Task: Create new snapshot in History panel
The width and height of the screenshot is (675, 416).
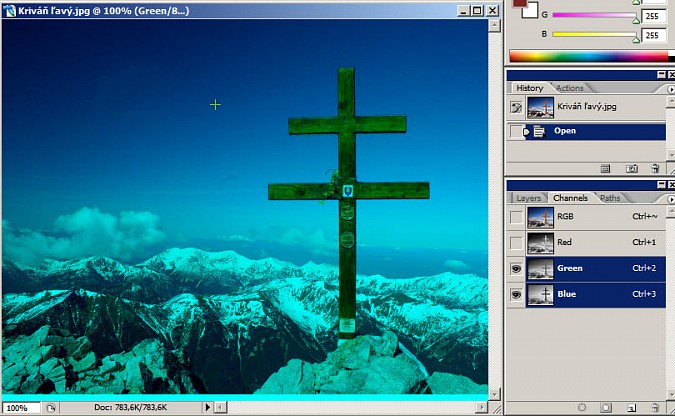Action: pos(632,168)
